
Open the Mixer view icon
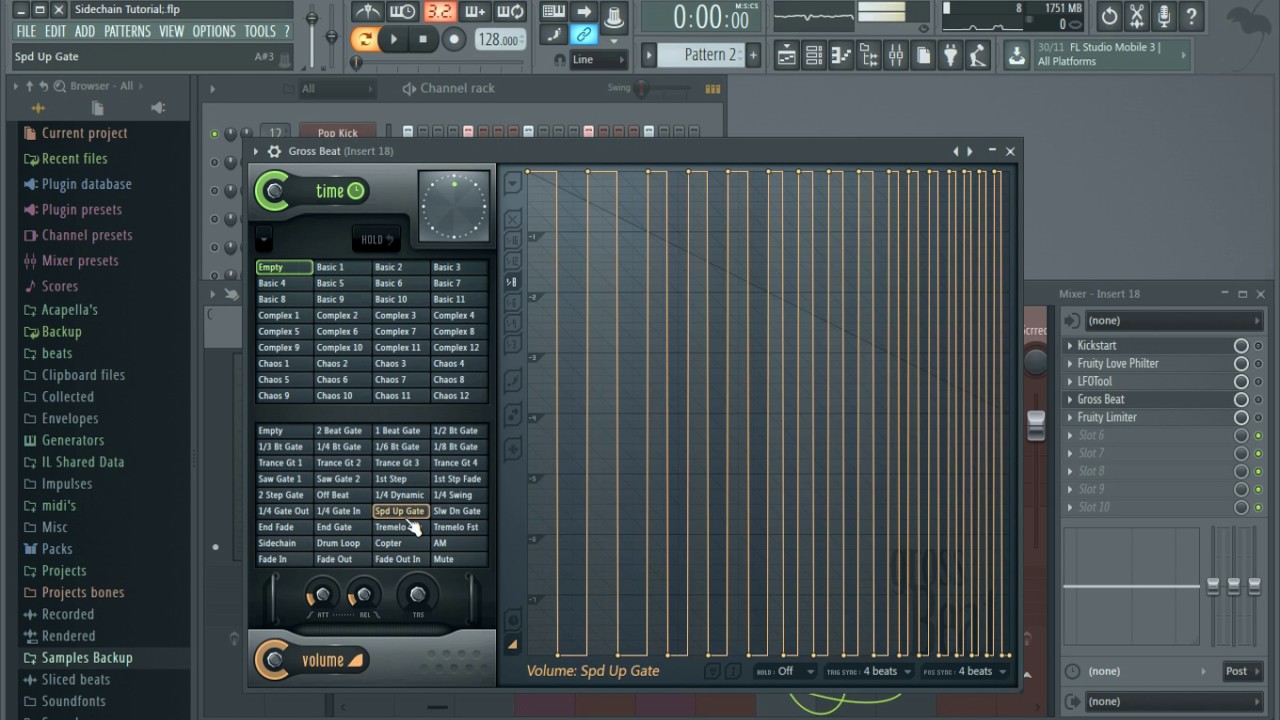[896, 55]
